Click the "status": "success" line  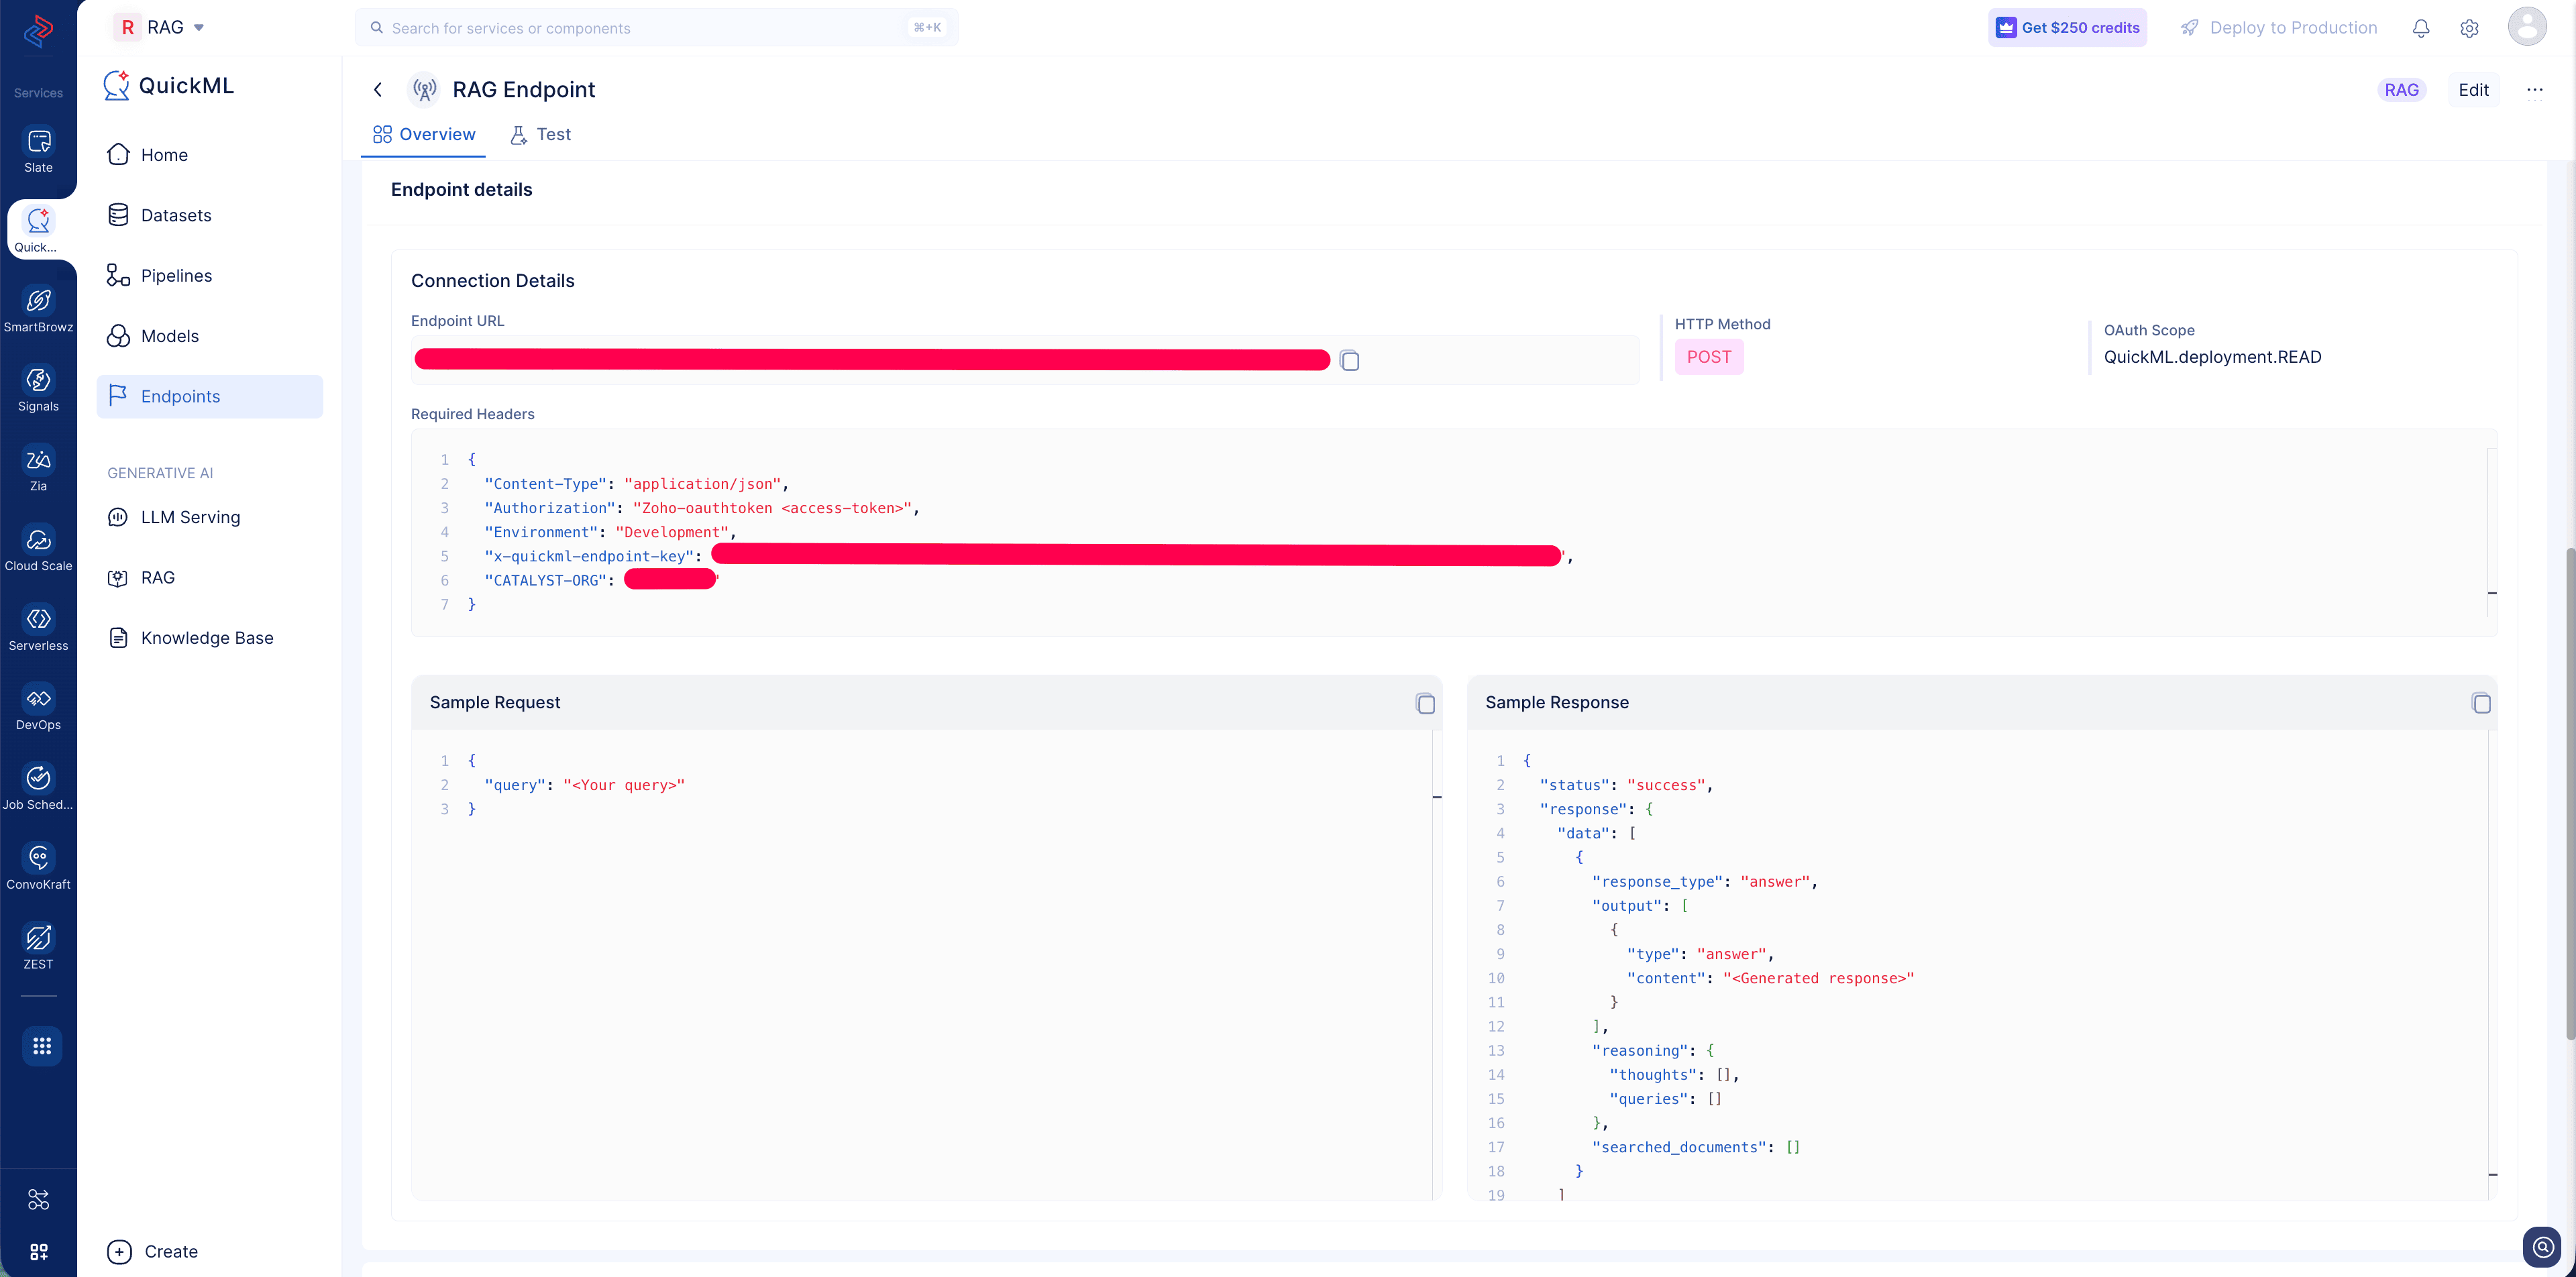tap(1626, 785)
